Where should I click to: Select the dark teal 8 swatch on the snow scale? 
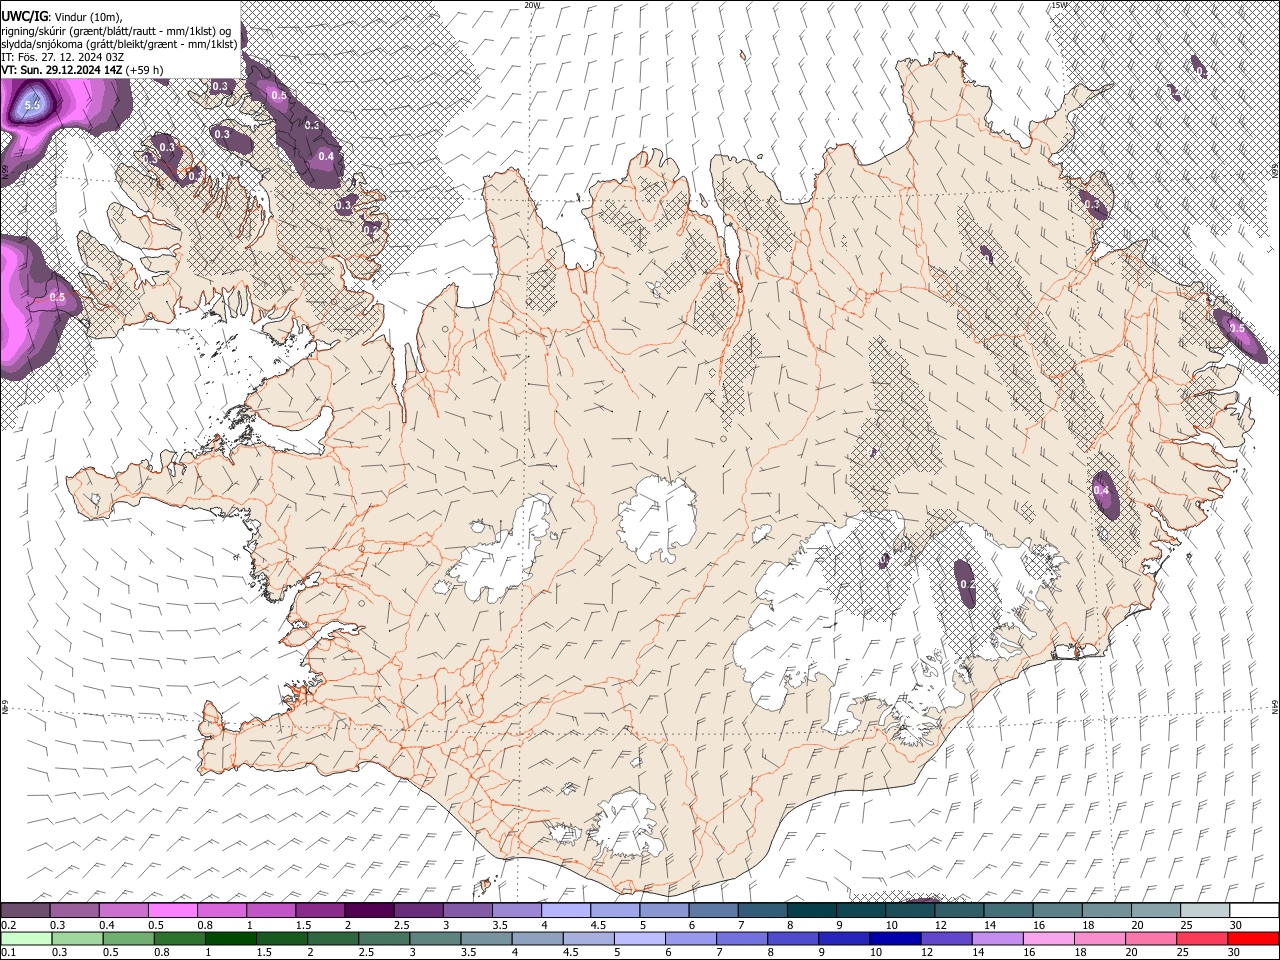tap(811, 910)
